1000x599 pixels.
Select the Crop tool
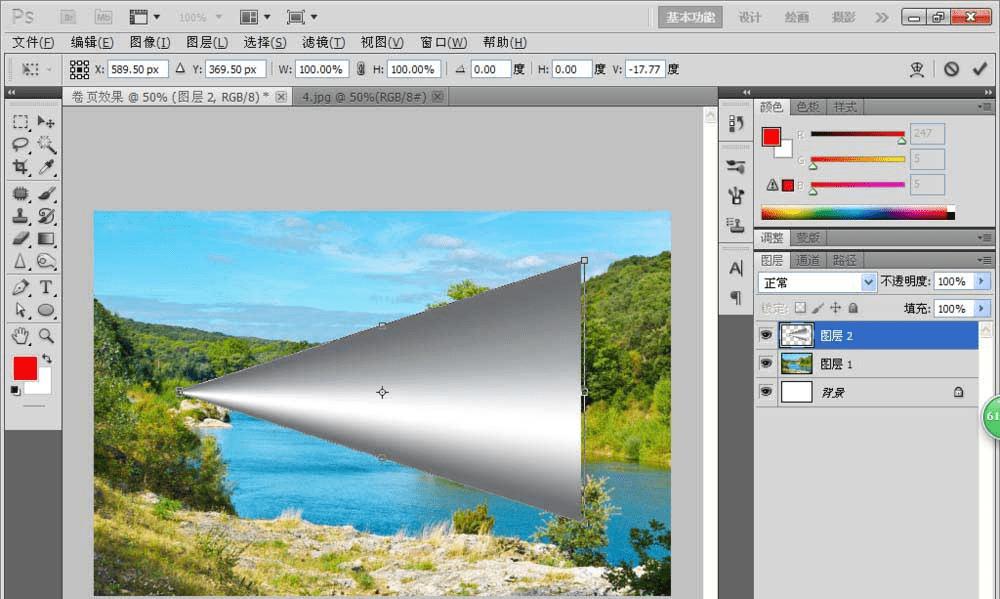pos(20,167)
